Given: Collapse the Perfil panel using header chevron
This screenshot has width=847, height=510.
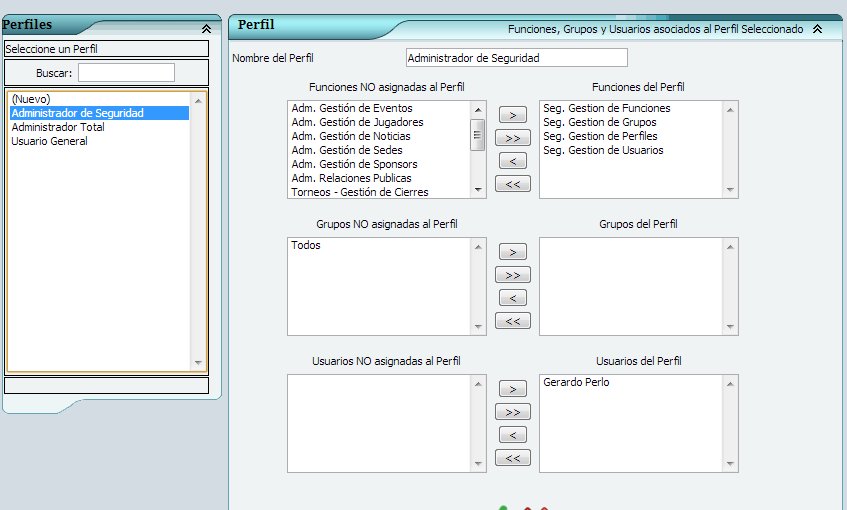Looking at the screenshot, I should tap(817, 29).
